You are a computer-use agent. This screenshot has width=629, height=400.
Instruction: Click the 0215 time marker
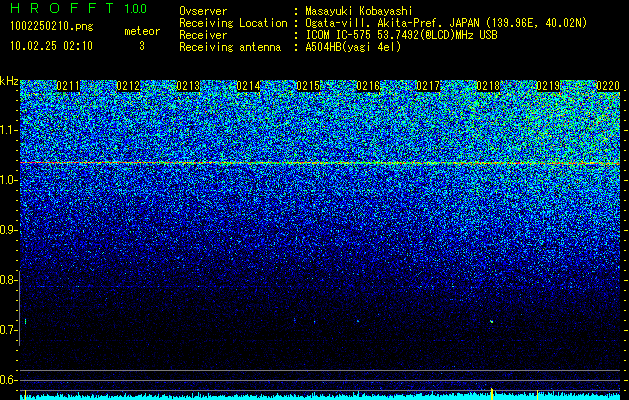[x=308, y=86]
